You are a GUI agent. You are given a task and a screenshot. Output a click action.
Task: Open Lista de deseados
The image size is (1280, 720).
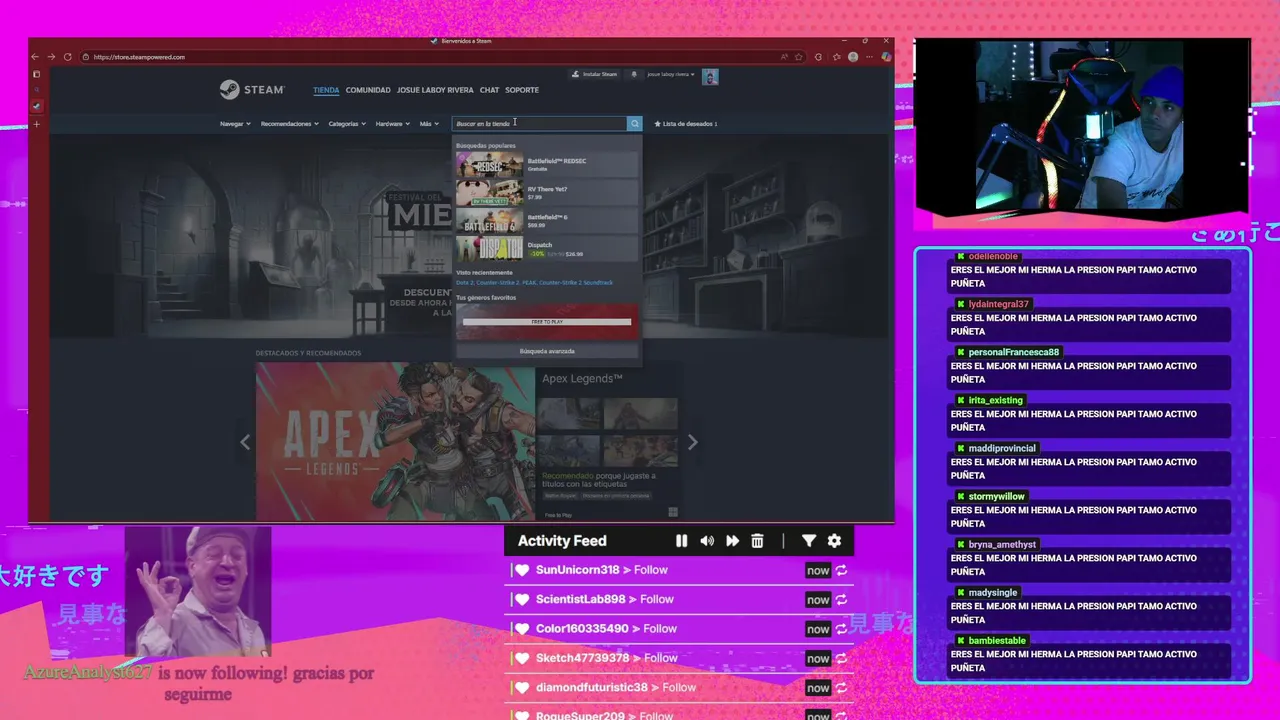click(686, 124)
